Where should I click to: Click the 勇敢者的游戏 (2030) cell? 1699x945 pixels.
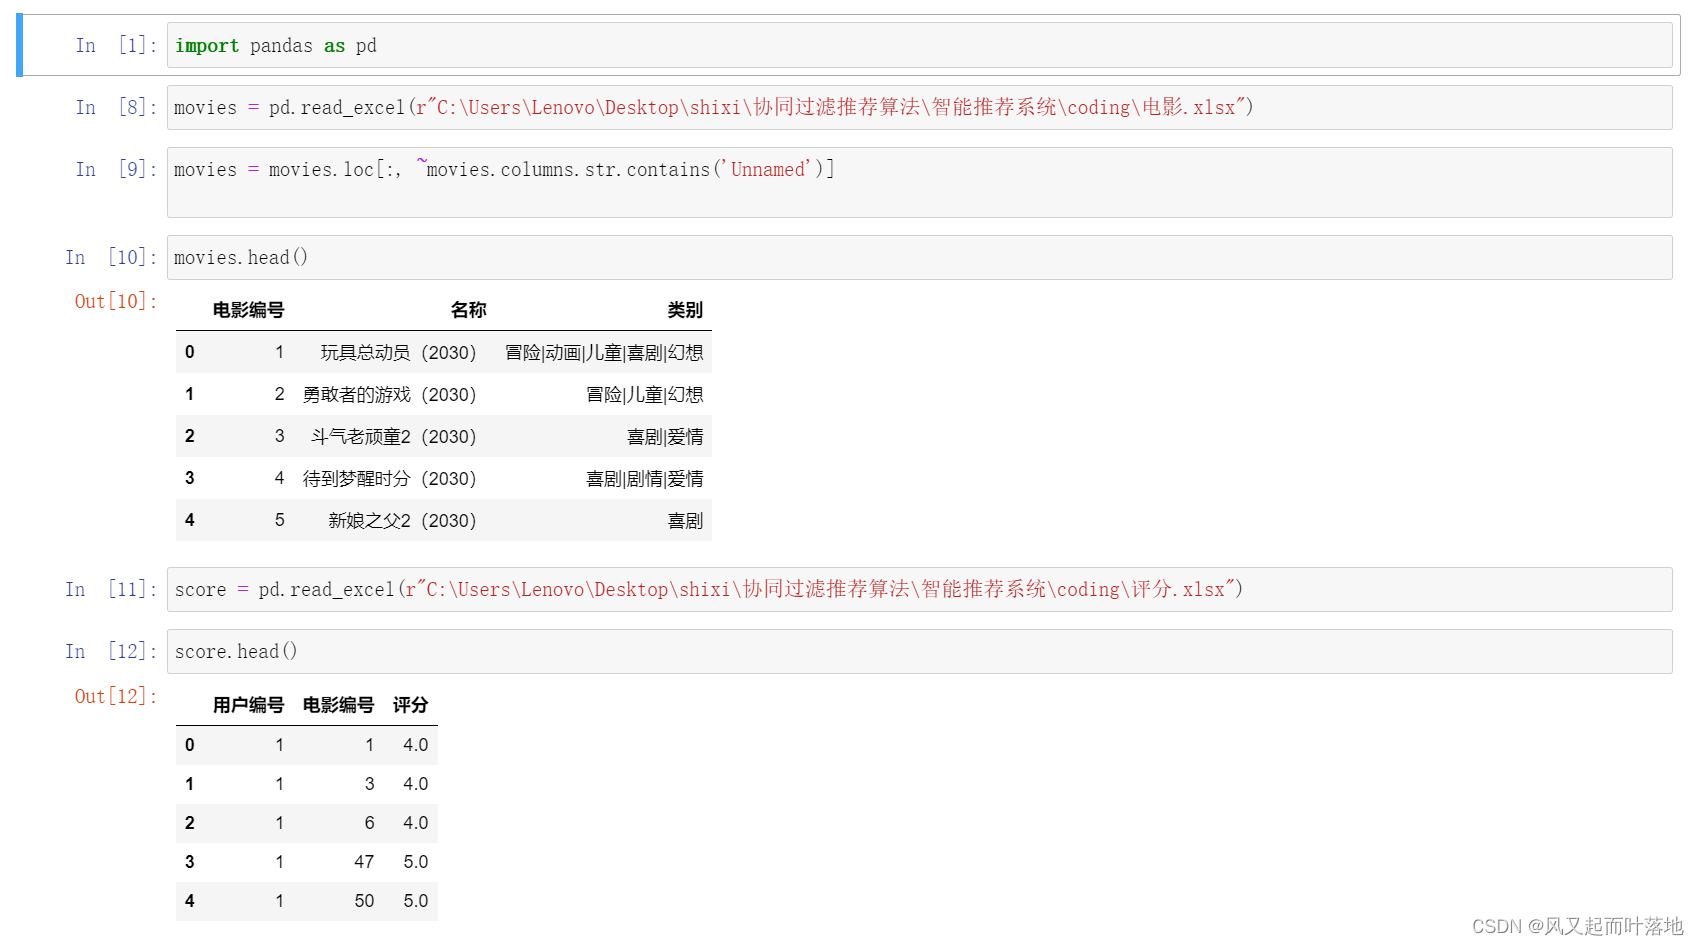coord(389,394)
